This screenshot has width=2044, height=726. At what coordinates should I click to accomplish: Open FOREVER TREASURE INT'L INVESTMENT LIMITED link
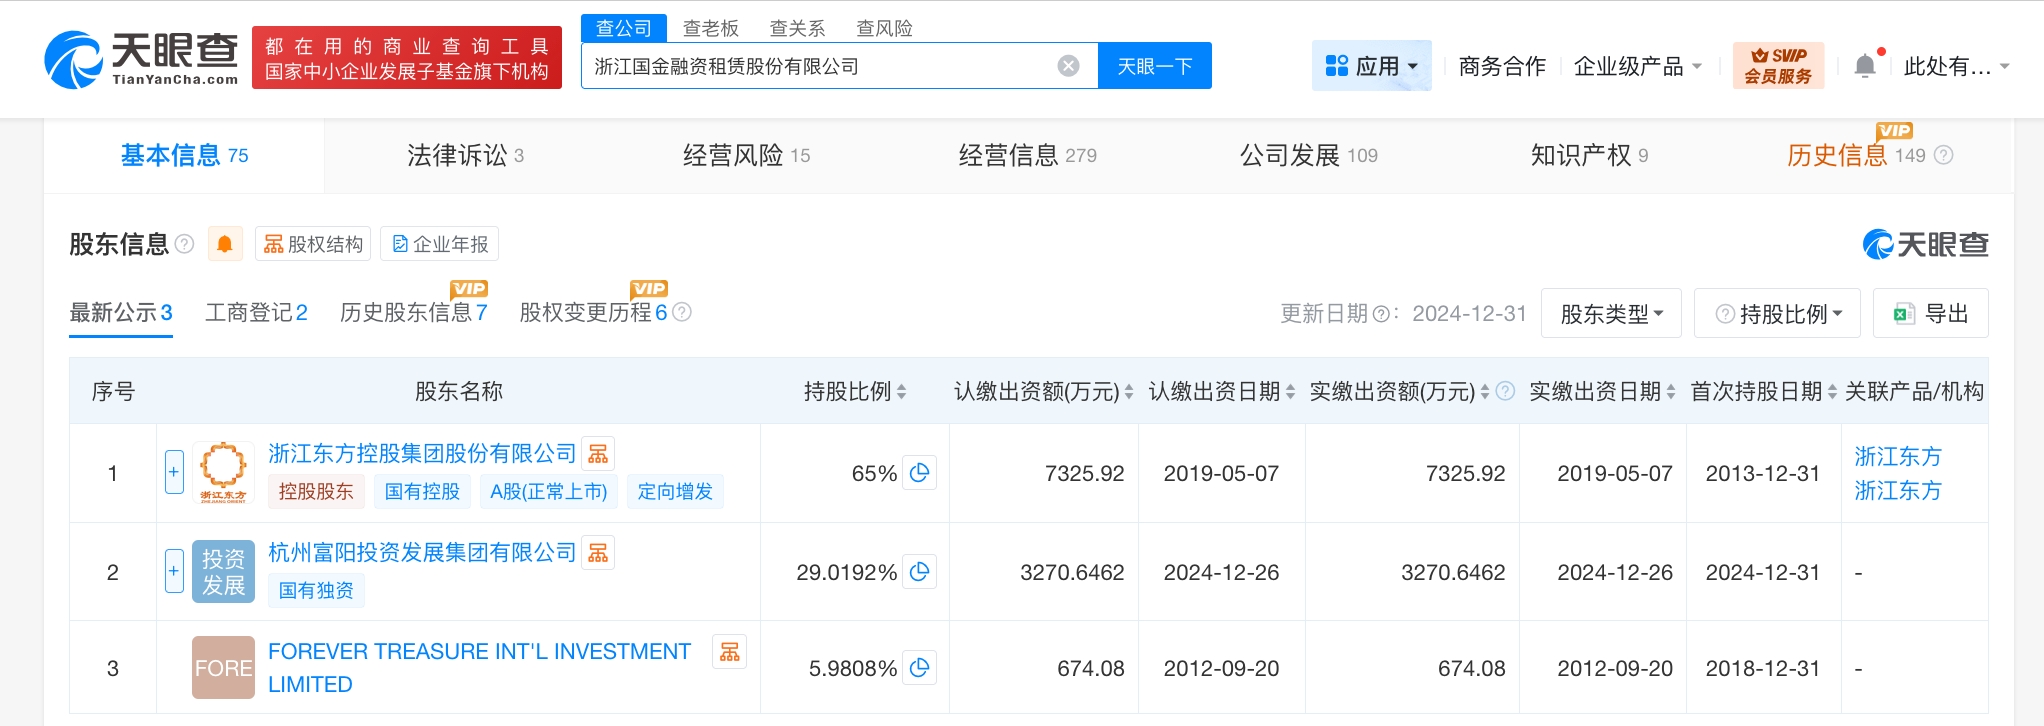coord(480,668)
